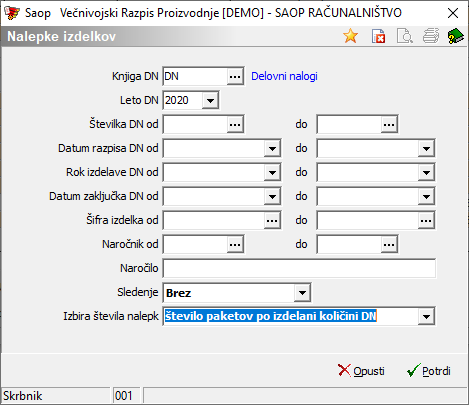Close the Saop window
Image resolution: width=469 pixels, height=405 pixels.
click(x=453, y=13)
